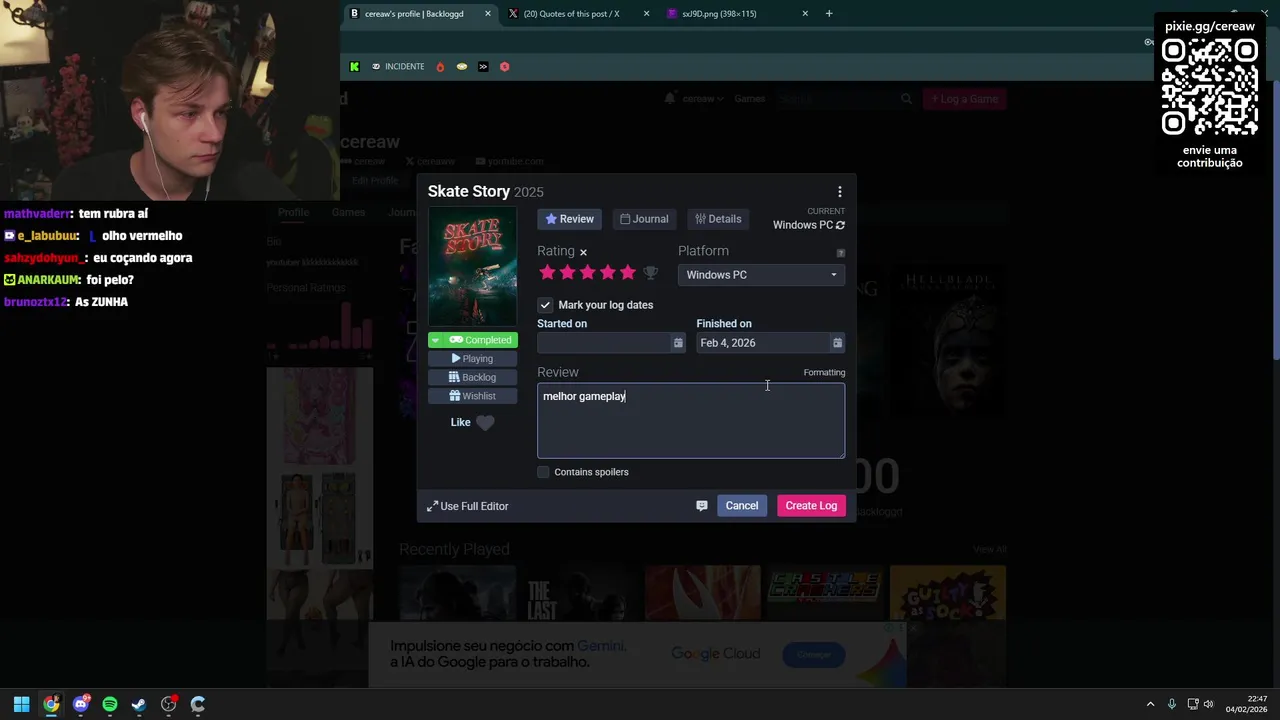Set rating to three stars

(x=587, y=272)
